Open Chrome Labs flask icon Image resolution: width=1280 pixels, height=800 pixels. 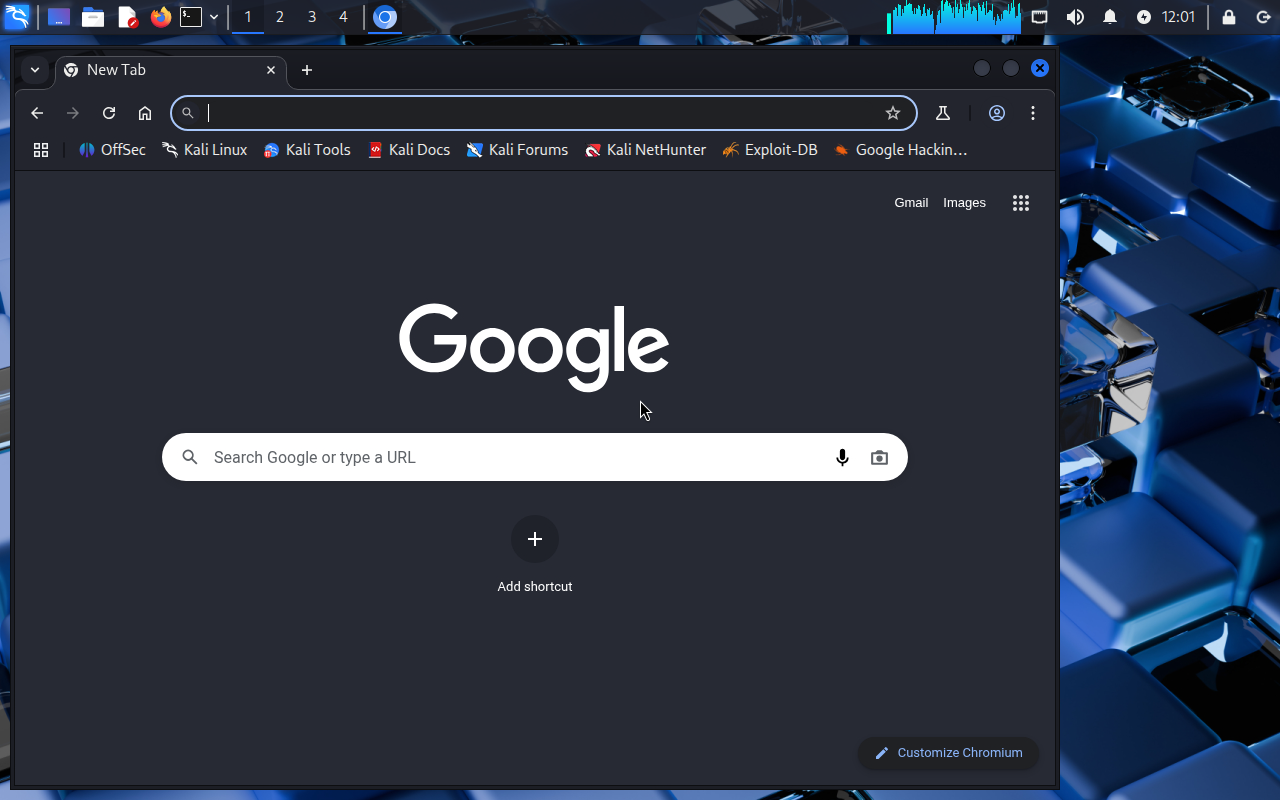[942, 113]
